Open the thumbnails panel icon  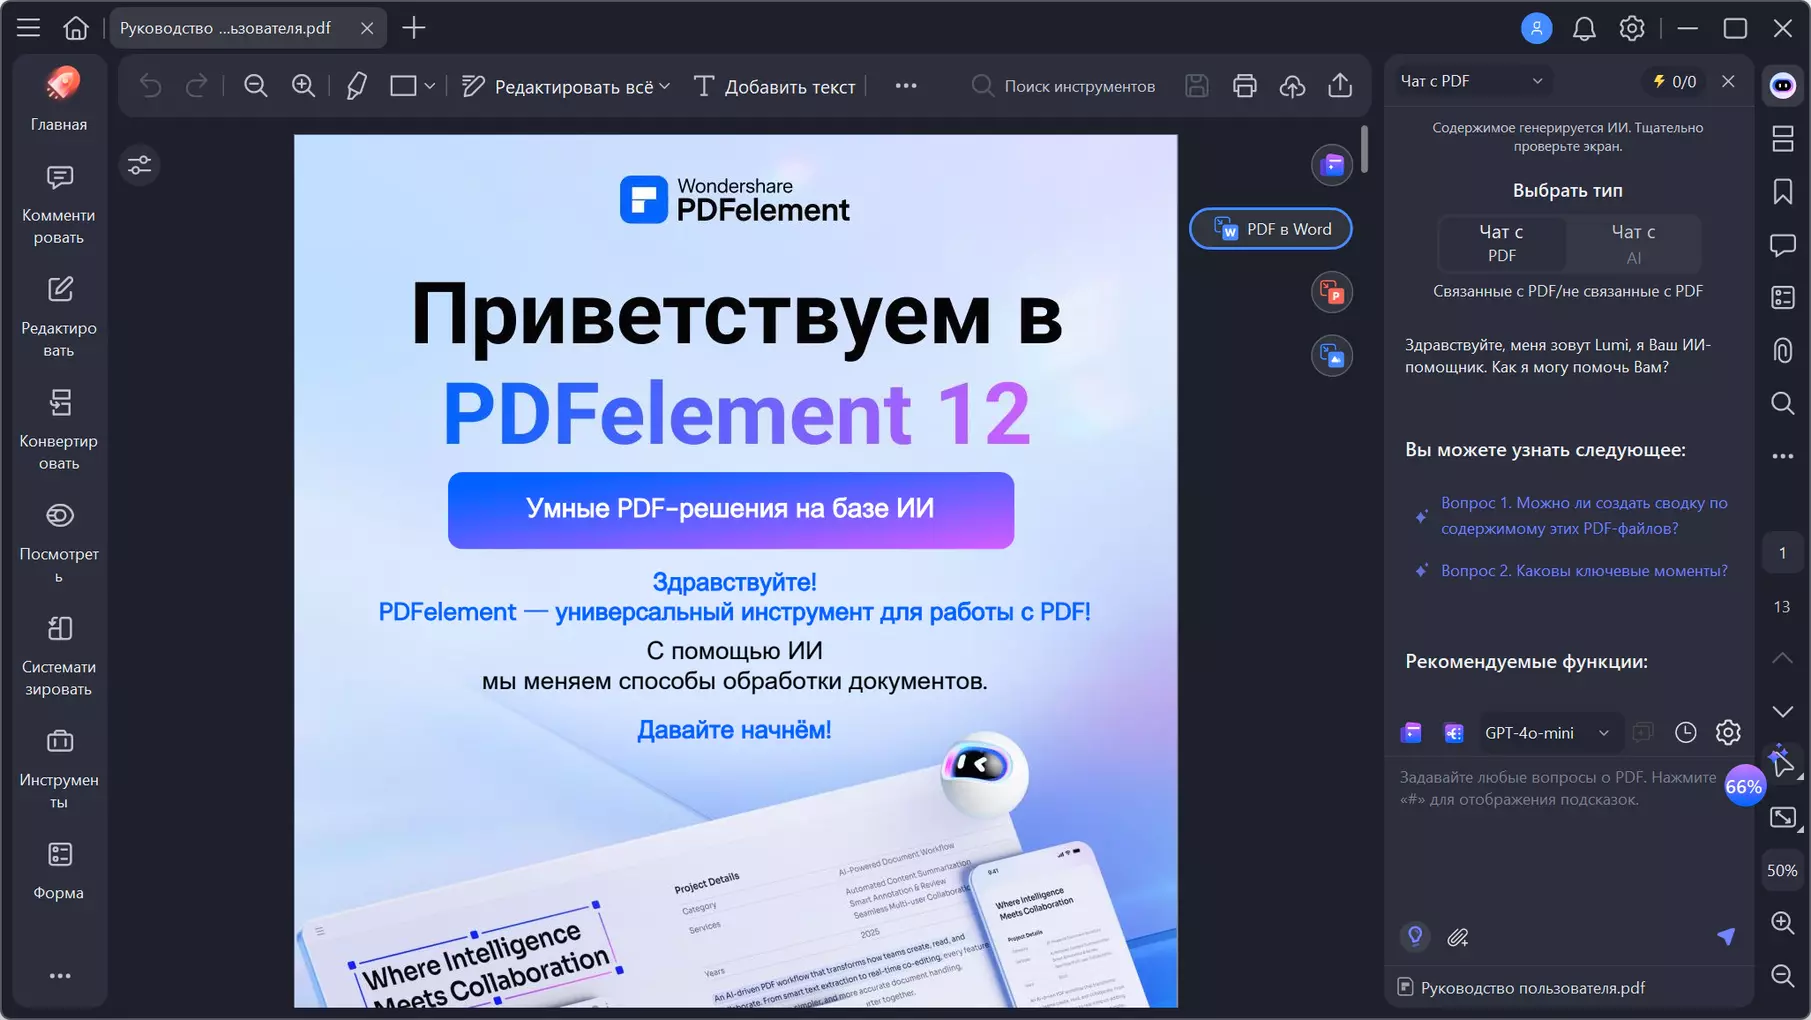click(x=1783, y=139)
